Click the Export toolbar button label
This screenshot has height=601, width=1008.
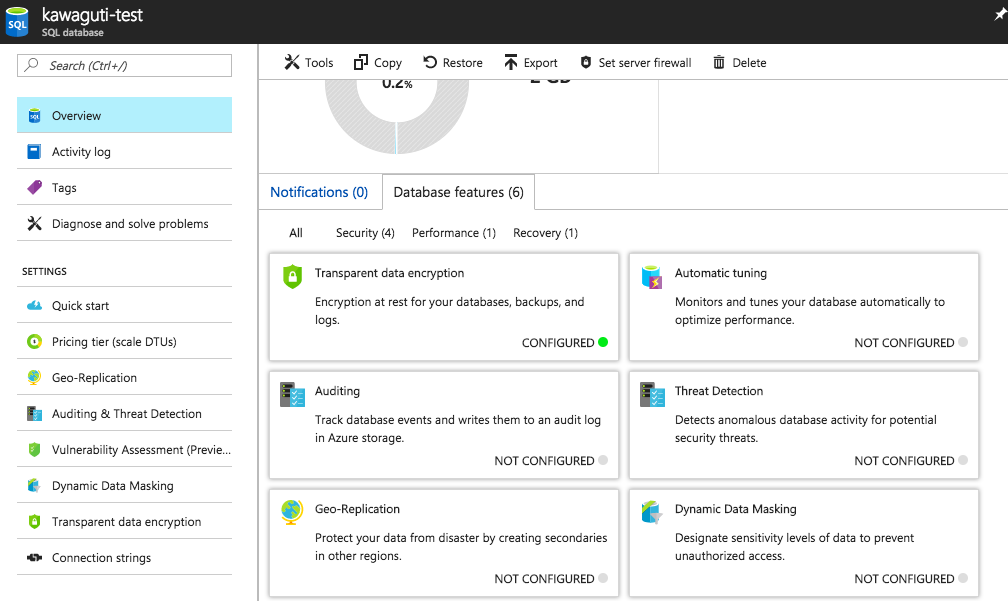point(540,62)
